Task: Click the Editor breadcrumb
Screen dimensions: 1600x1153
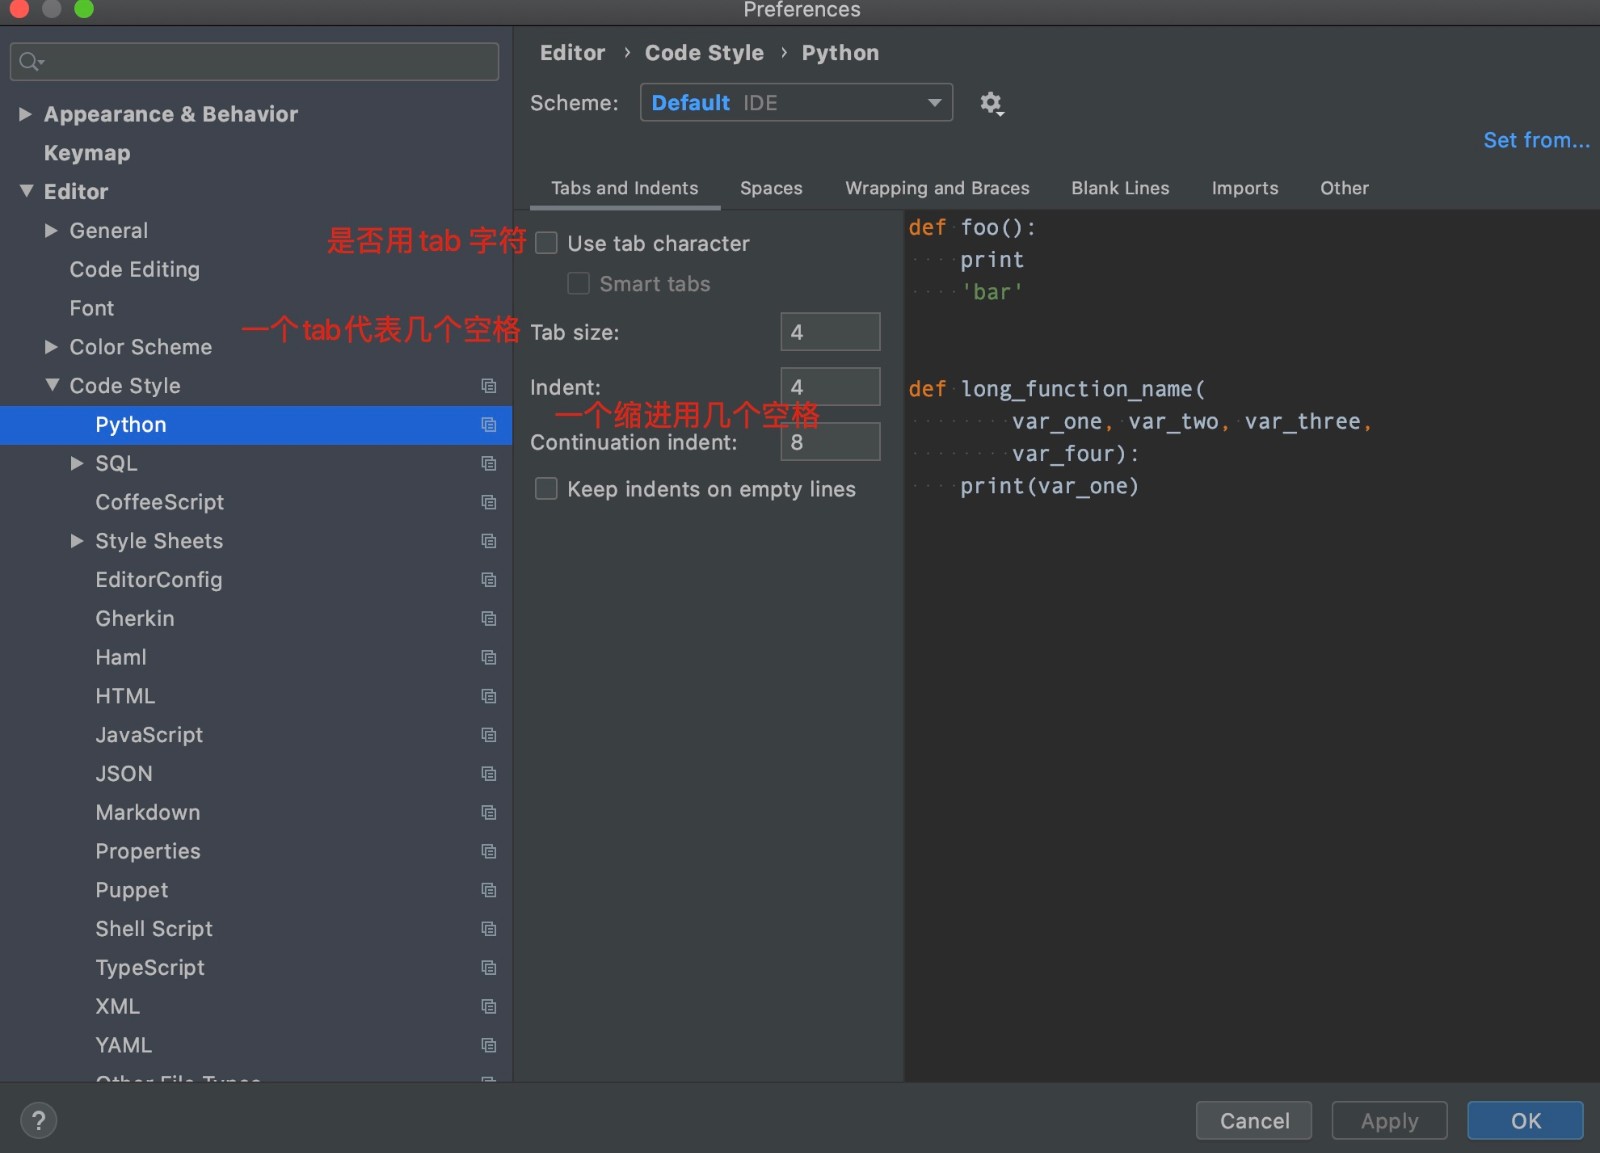Action: [572, 53]
